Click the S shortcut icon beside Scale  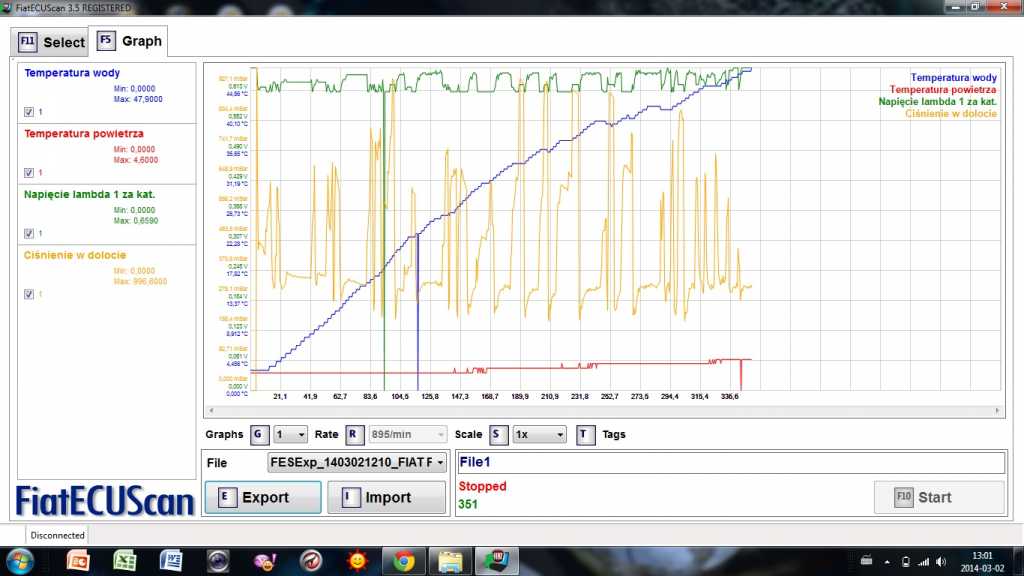pyautogui.click(x=498, y=435)
